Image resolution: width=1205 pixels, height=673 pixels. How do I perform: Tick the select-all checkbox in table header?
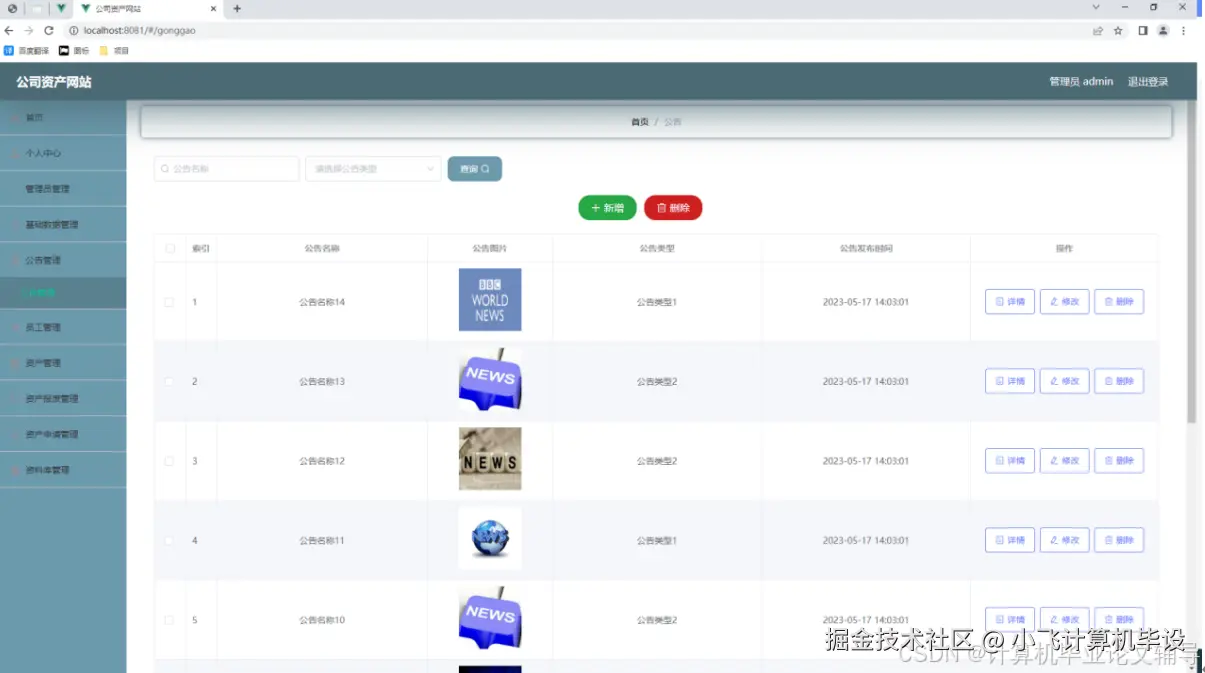(x=169, y=248)
